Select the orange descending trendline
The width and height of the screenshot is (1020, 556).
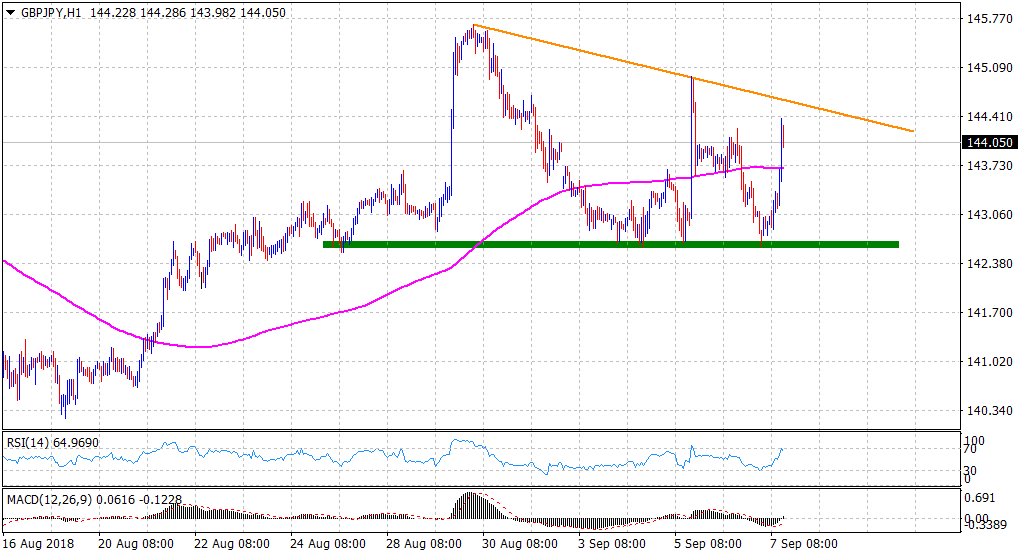pyautogui.click(x=700, y=78)
